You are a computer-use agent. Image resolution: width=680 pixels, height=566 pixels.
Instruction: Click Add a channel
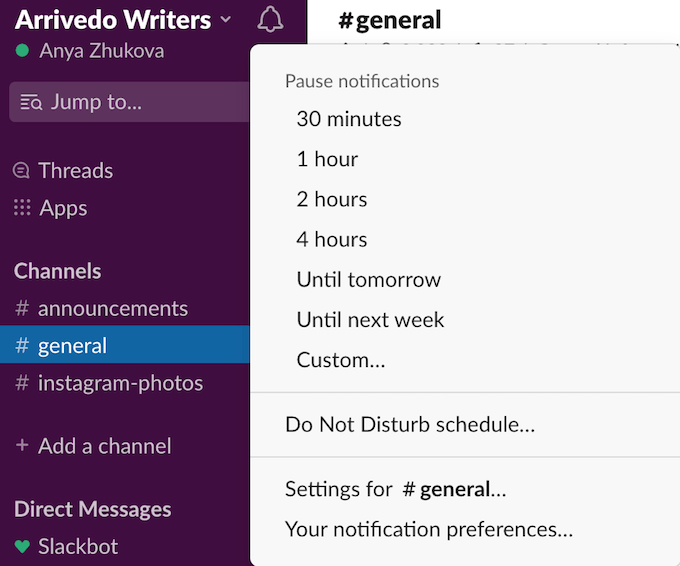(105, 446)
